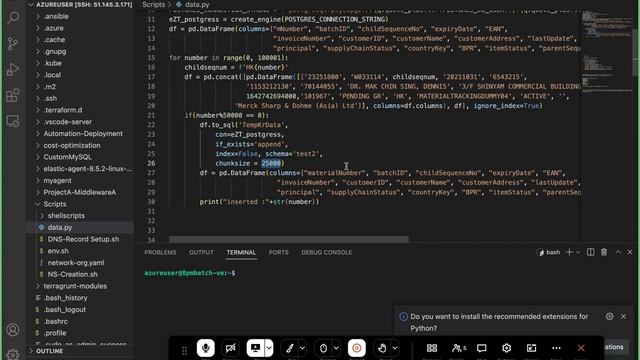Click the editor horizontal scrollbar
The width and height of the screenshot is (640, 360).
(289, 239)
